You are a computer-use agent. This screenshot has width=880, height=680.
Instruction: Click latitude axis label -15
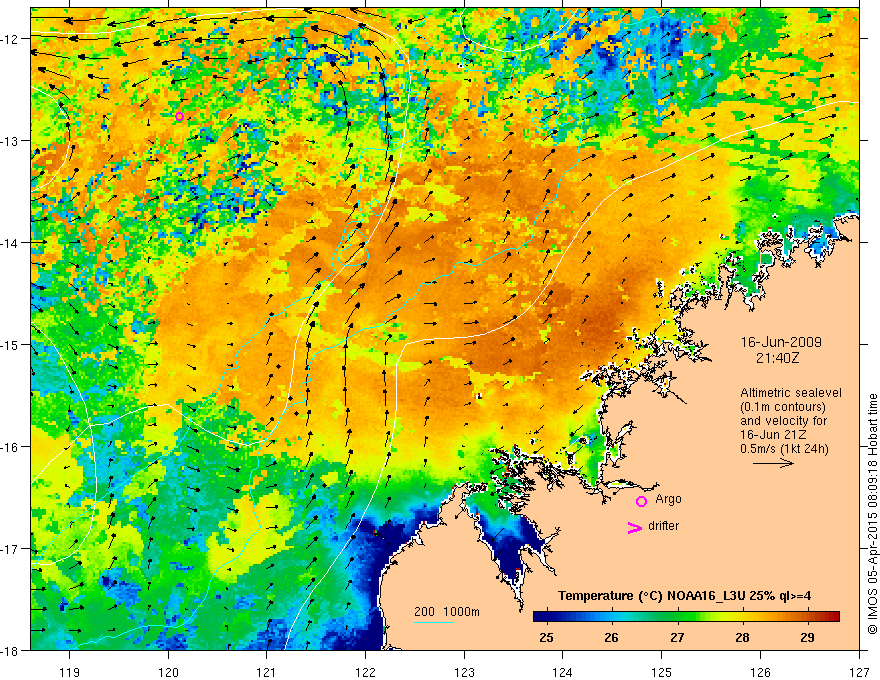tap(12, 344)
